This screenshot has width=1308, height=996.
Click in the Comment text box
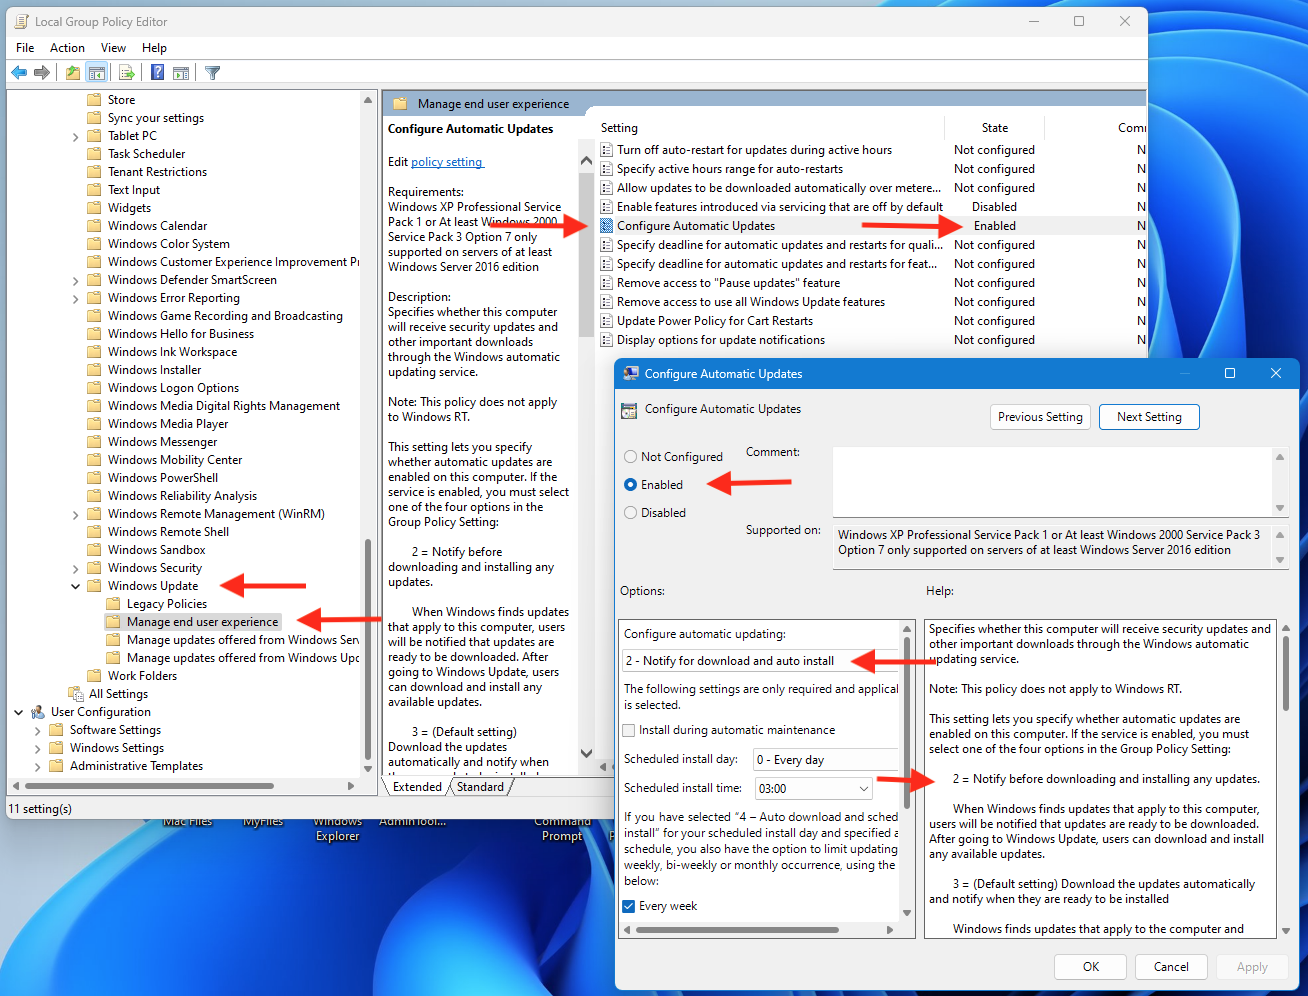1050,481
